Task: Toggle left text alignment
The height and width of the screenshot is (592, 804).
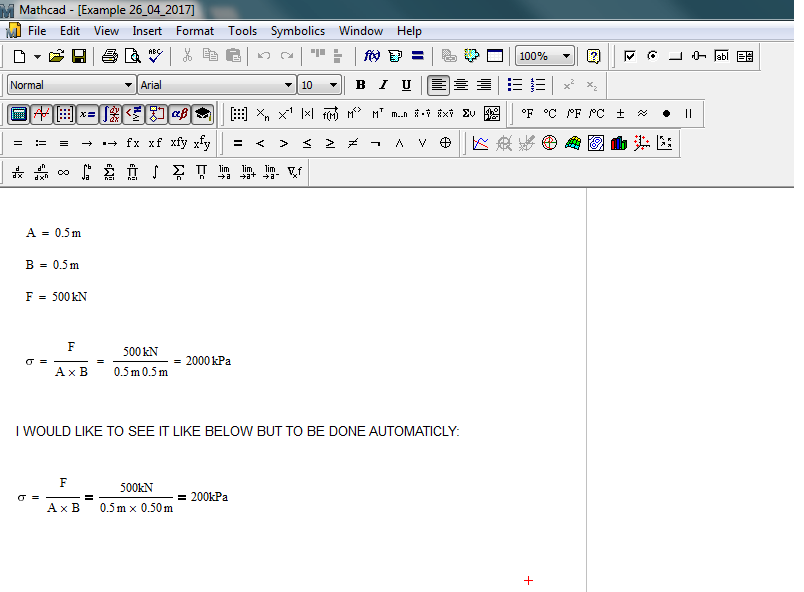Action: [438, 85]
